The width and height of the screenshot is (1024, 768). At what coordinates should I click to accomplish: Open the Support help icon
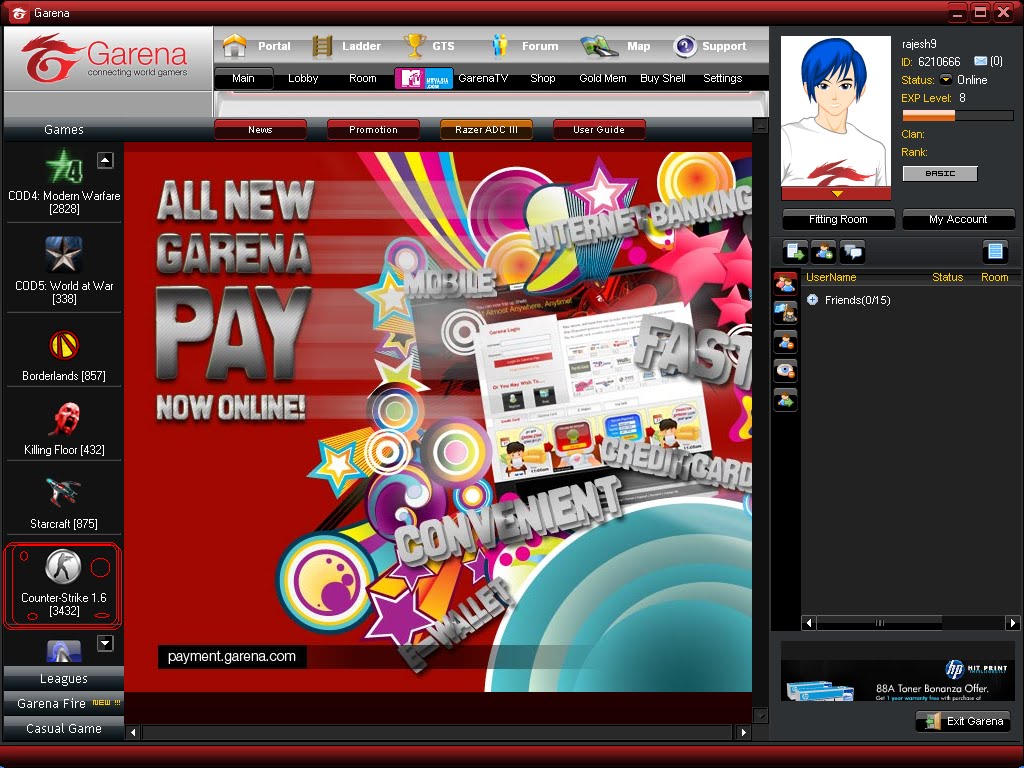[x=684, y=46]
